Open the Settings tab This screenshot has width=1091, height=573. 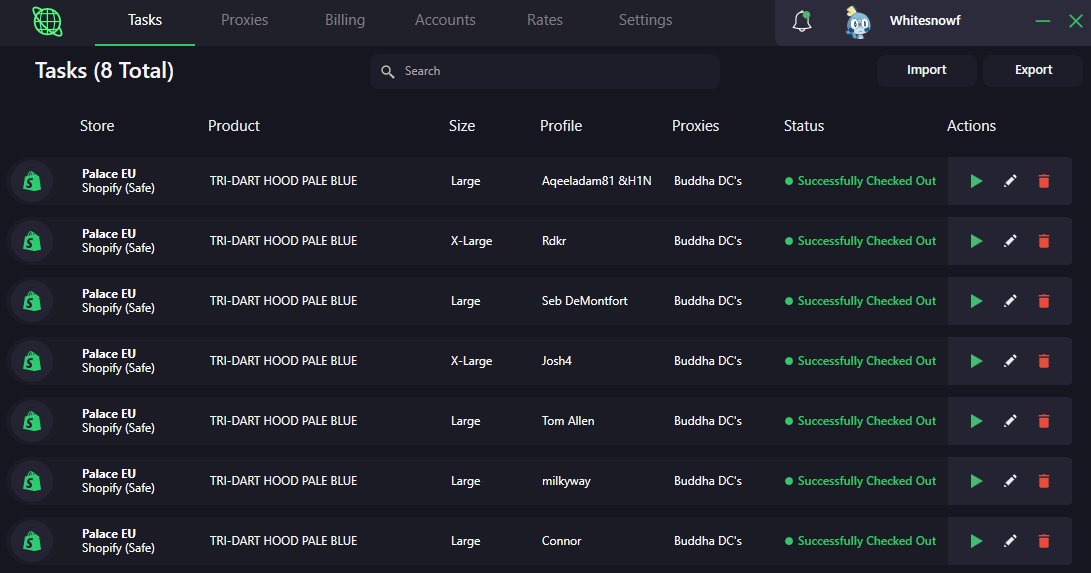click(x=645, y=20)
